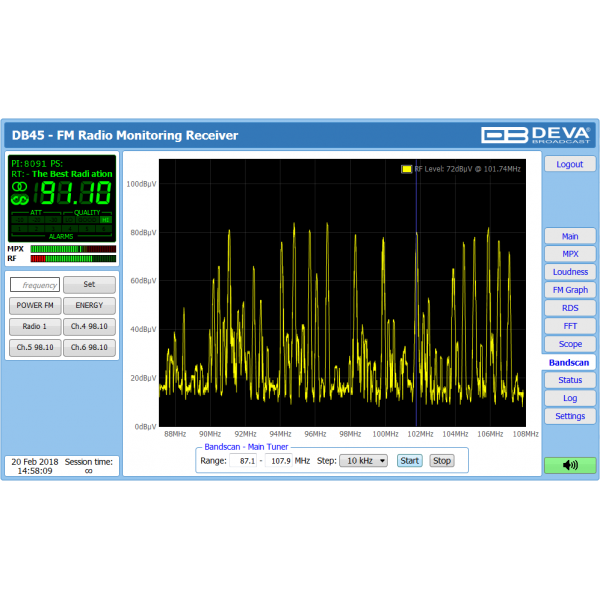Select preset Ch.4 98.10

click(x=89, y=326)
